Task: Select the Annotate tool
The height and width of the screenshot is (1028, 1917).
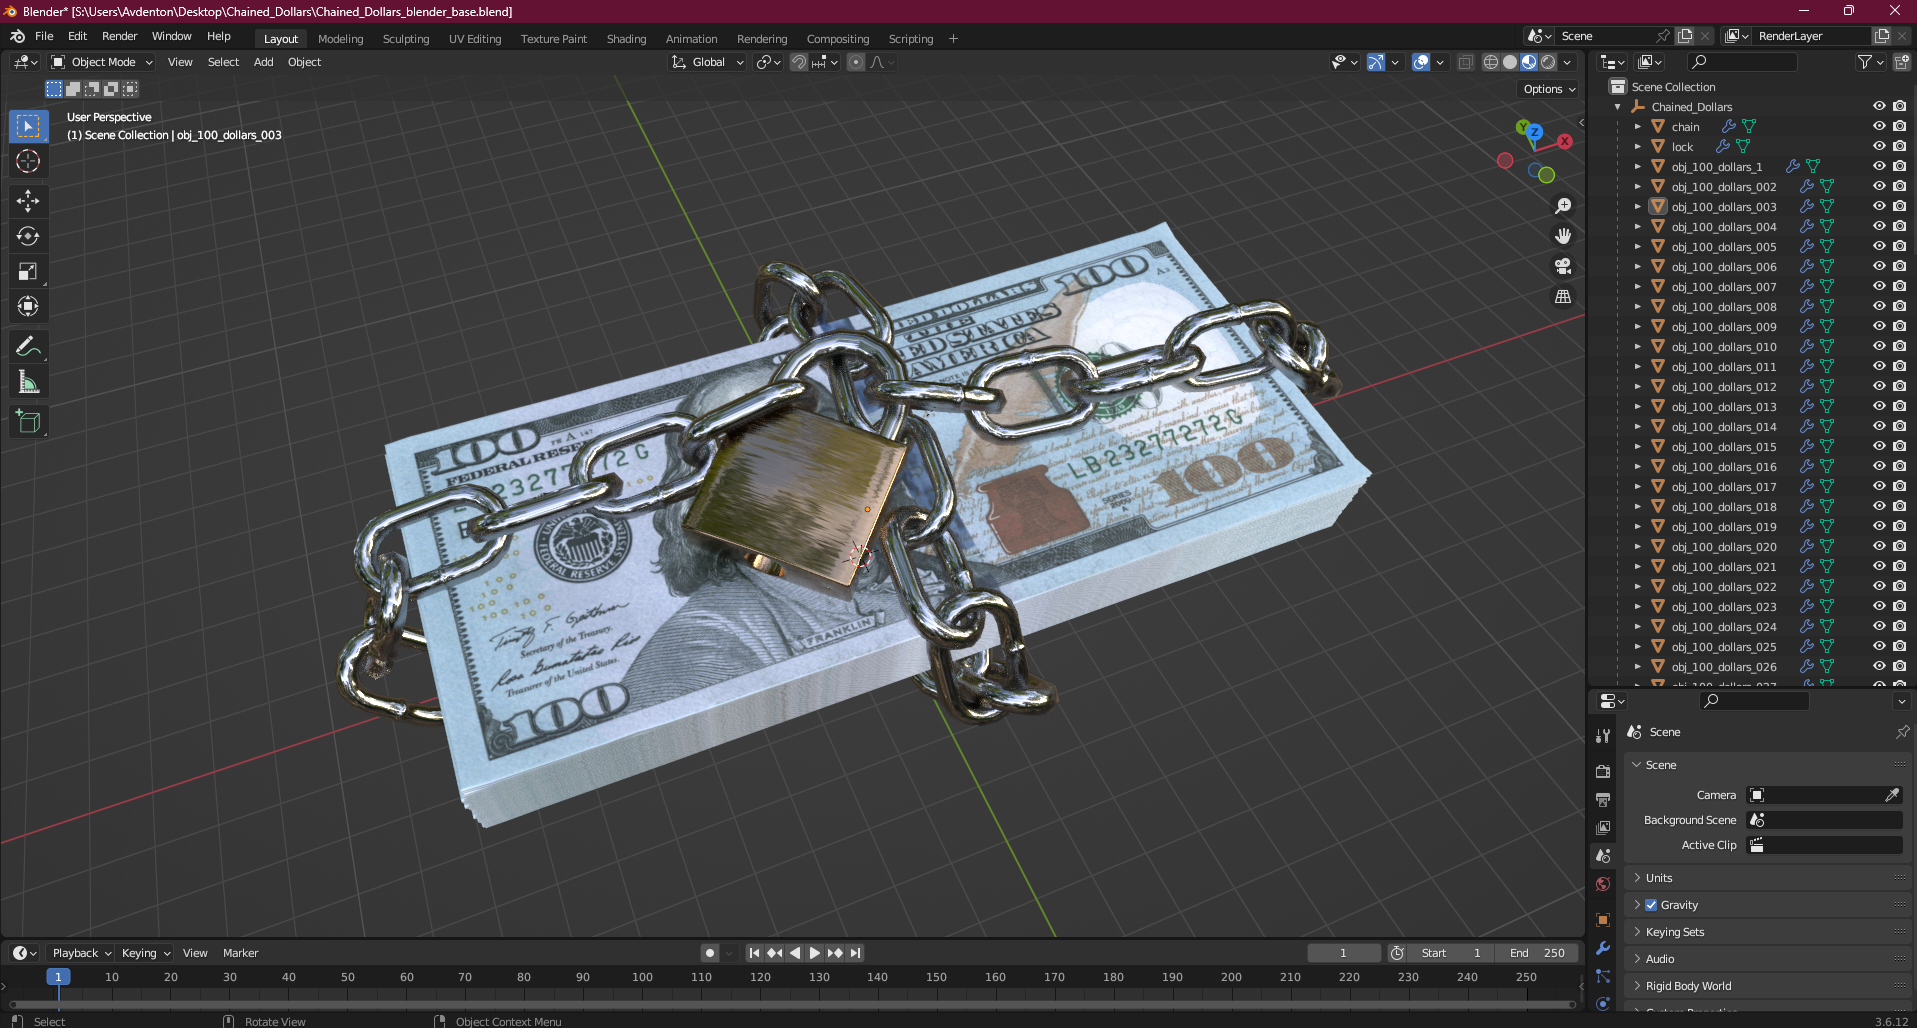Action: (x=28, y=347)
